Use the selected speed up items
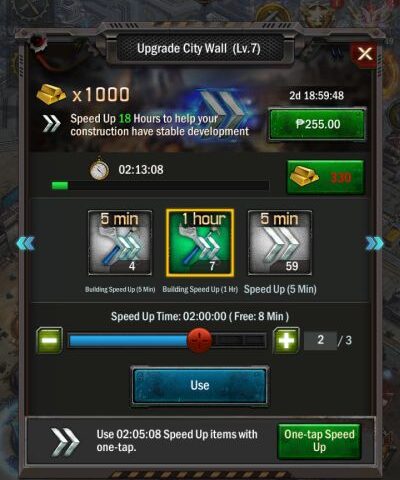This screenshot has width=400, height=480. (x=200, y=386)
